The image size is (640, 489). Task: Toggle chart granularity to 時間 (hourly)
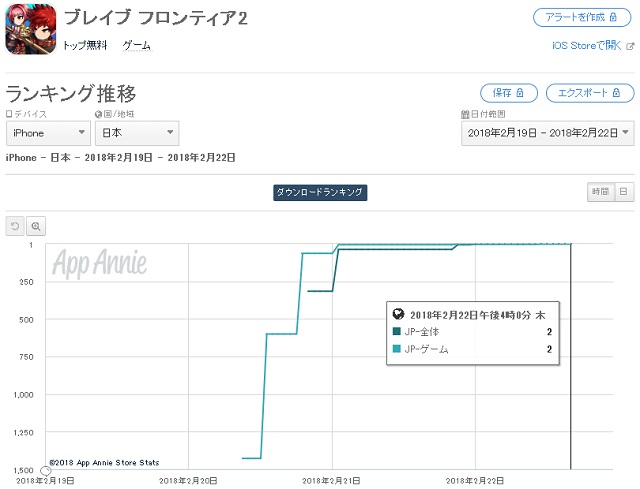[600, 191]
